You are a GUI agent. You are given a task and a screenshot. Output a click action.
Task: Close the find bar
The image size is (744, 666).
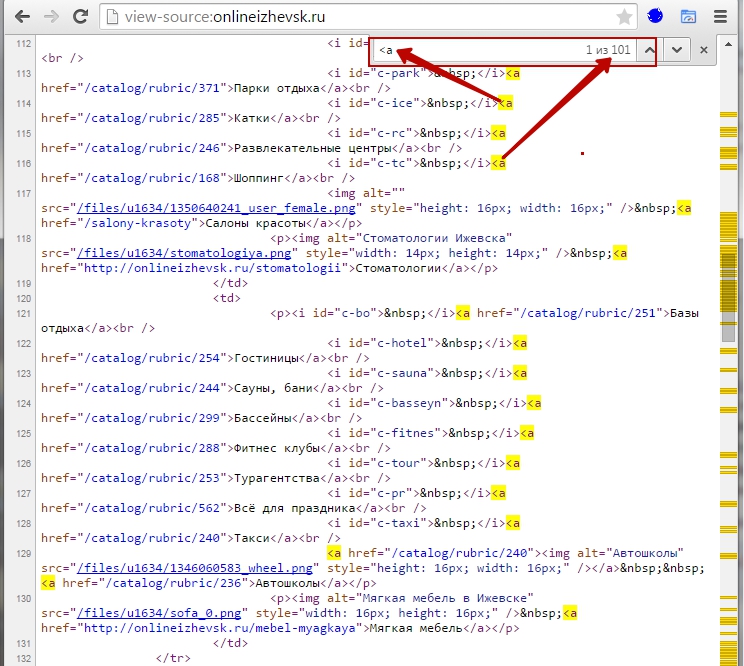tap(704, 50)
